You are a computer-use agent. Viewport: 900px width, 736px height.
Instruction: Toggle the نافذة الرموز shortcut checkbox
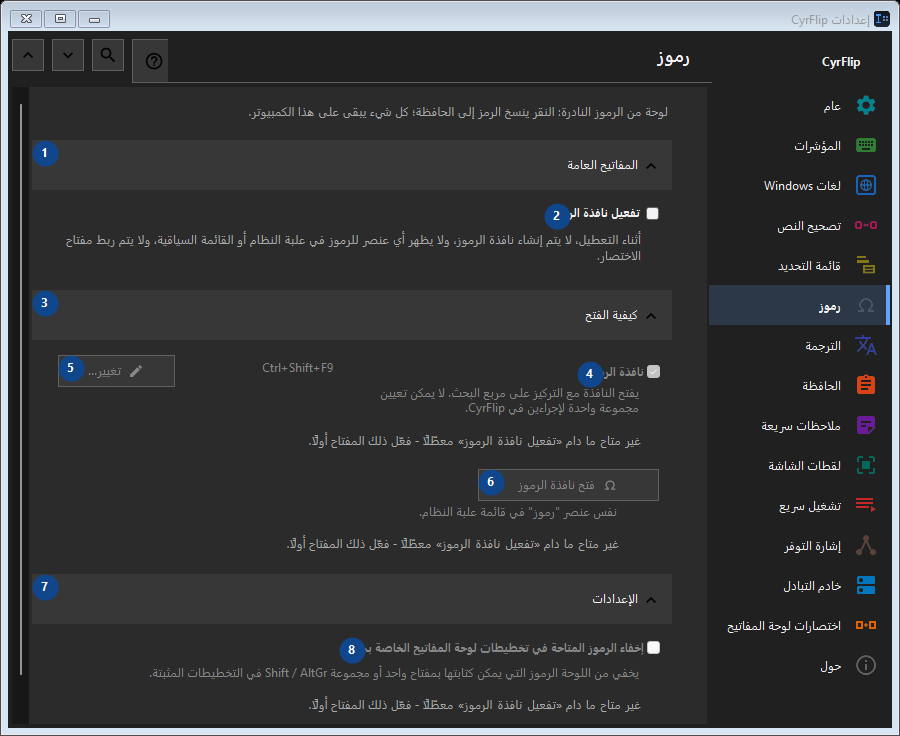pos(653,371)
